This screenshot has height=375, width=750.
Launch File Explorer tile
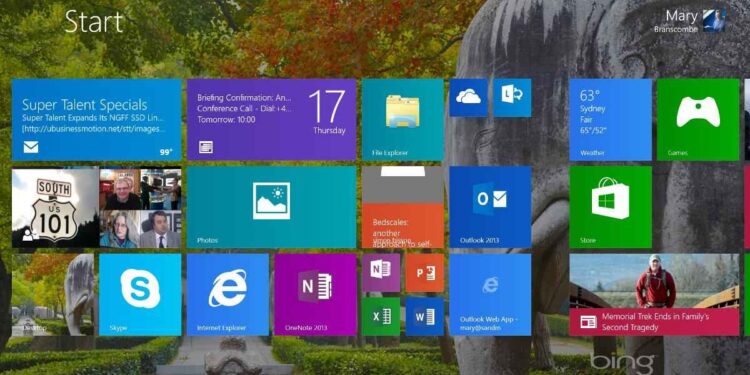403,120
